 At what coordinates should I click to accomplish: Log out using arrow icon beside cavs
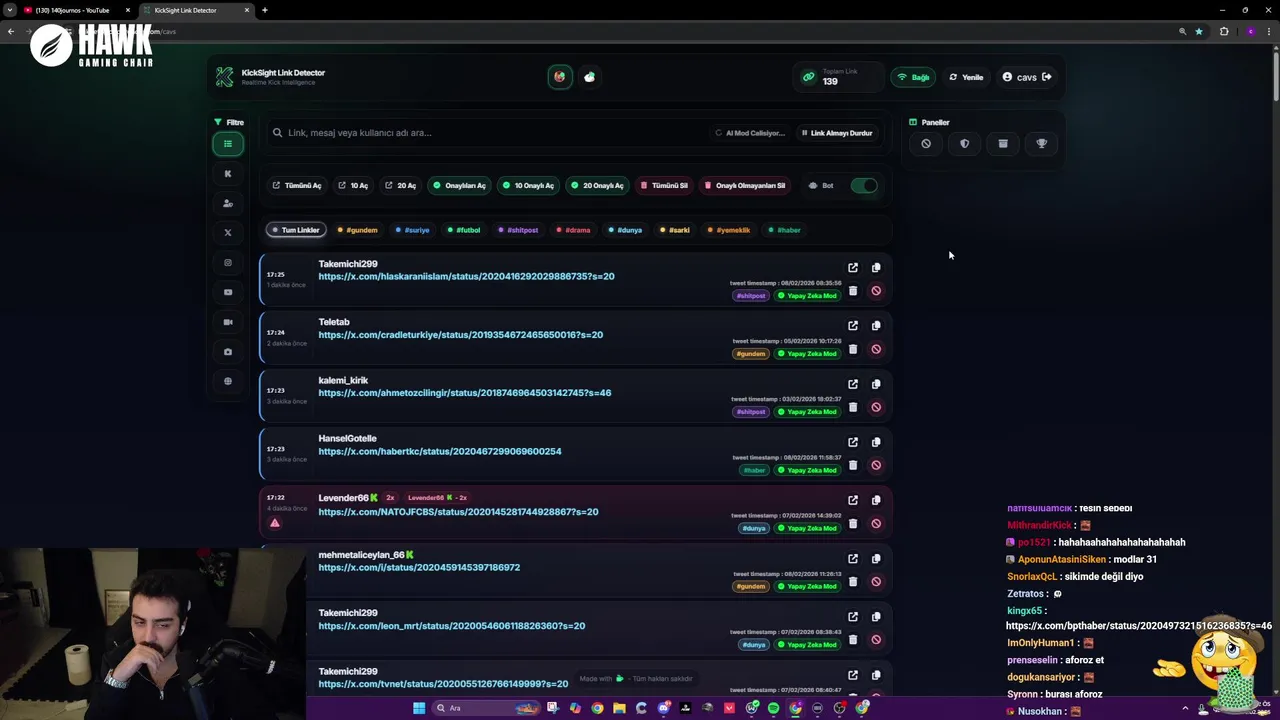click(1047, 77)
